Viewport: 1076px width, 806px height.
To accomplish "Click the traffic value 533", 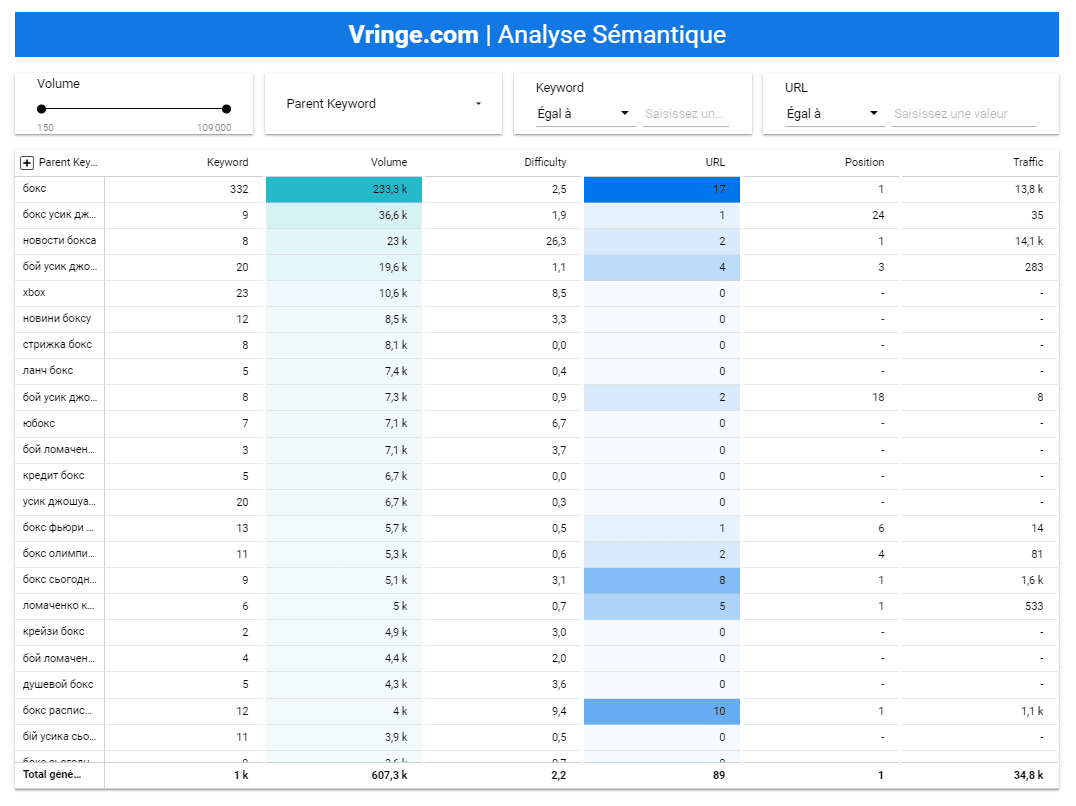I will [1033, 606].
